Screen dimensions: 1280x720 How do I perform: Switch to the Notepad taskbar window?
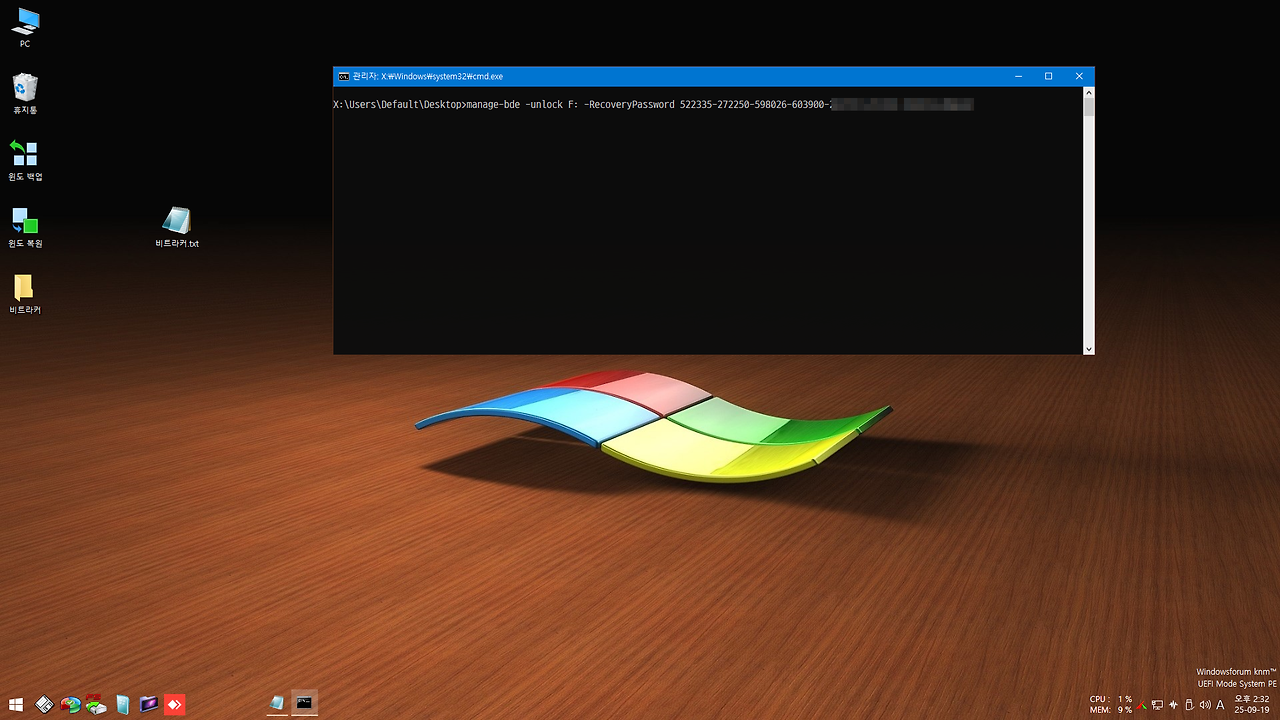(277, 703)
